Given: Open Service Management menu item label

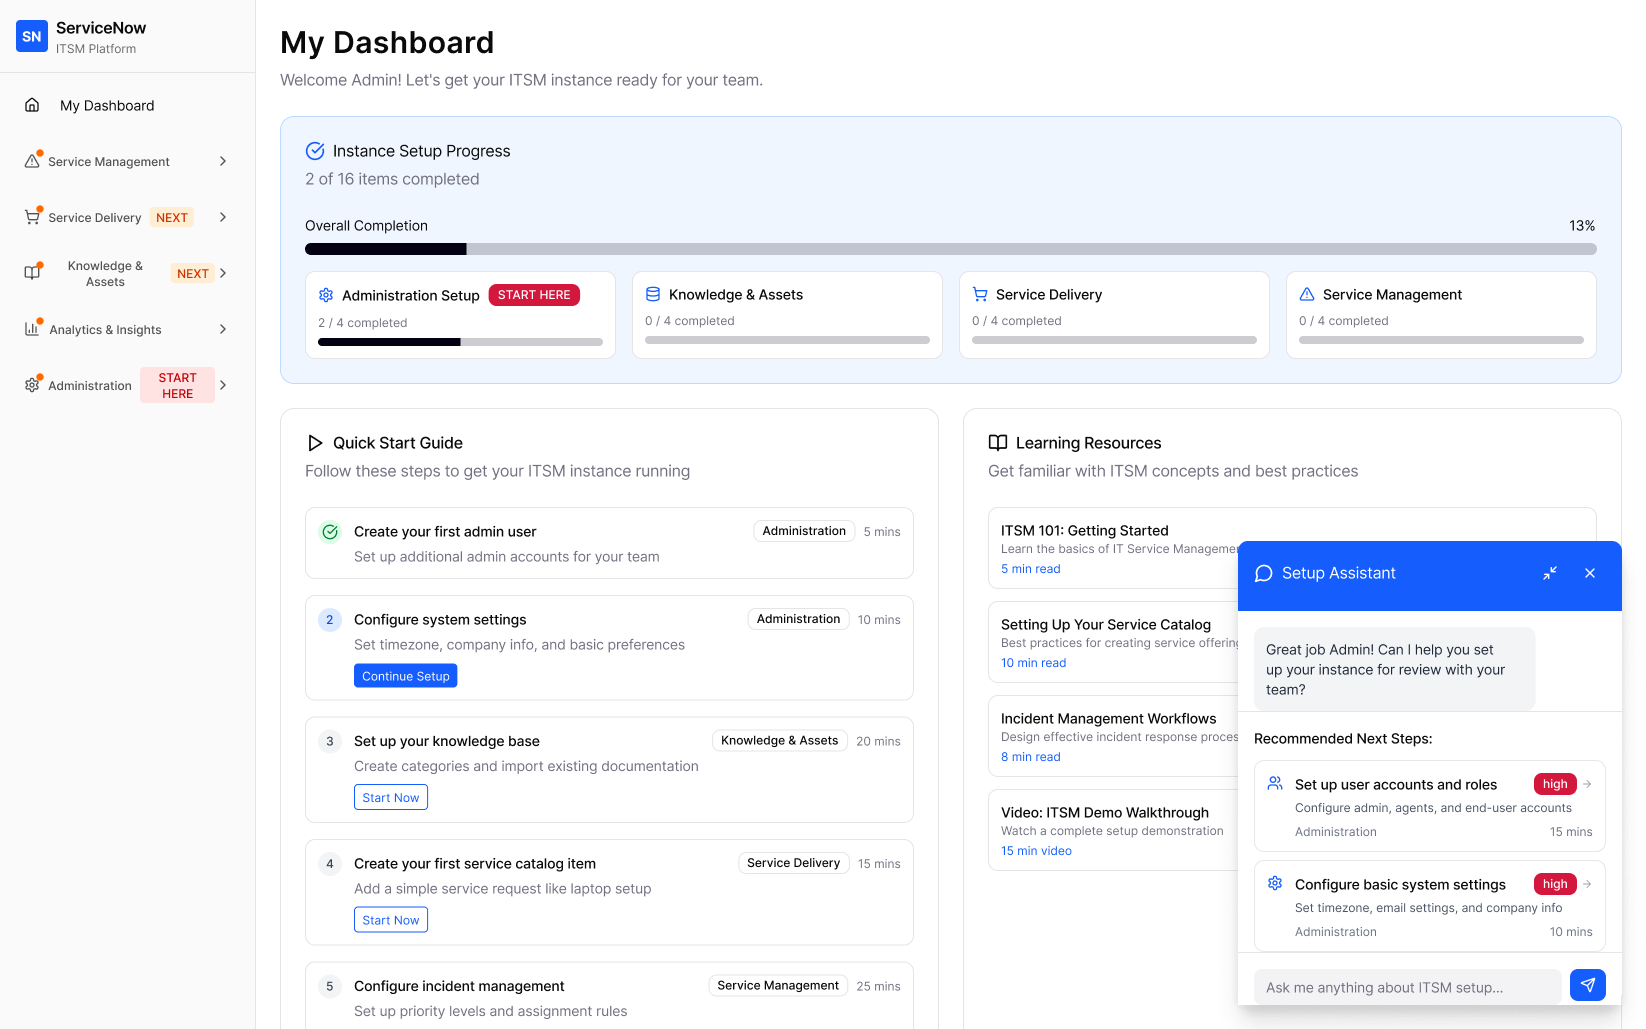Looking at the screenshot, I should point(109,162).
